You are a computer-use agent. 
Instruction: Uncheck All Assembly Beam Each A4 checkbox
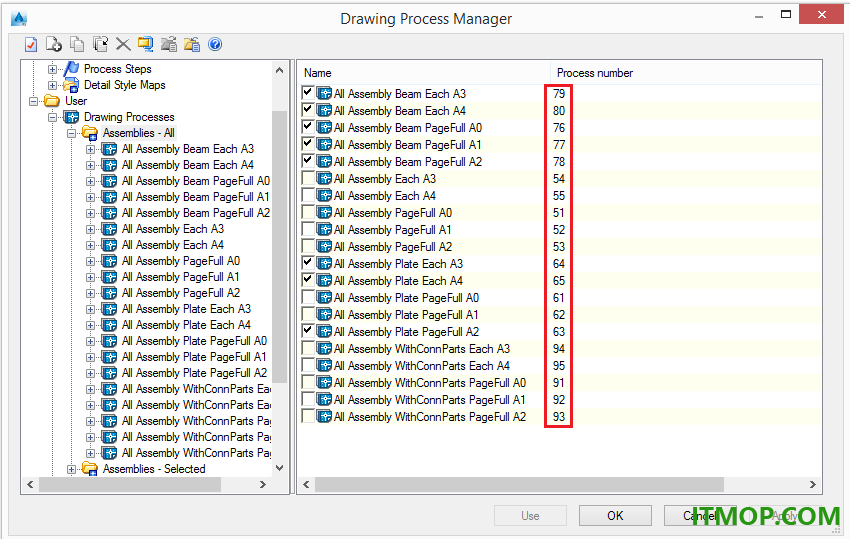(x=308, y=110)
